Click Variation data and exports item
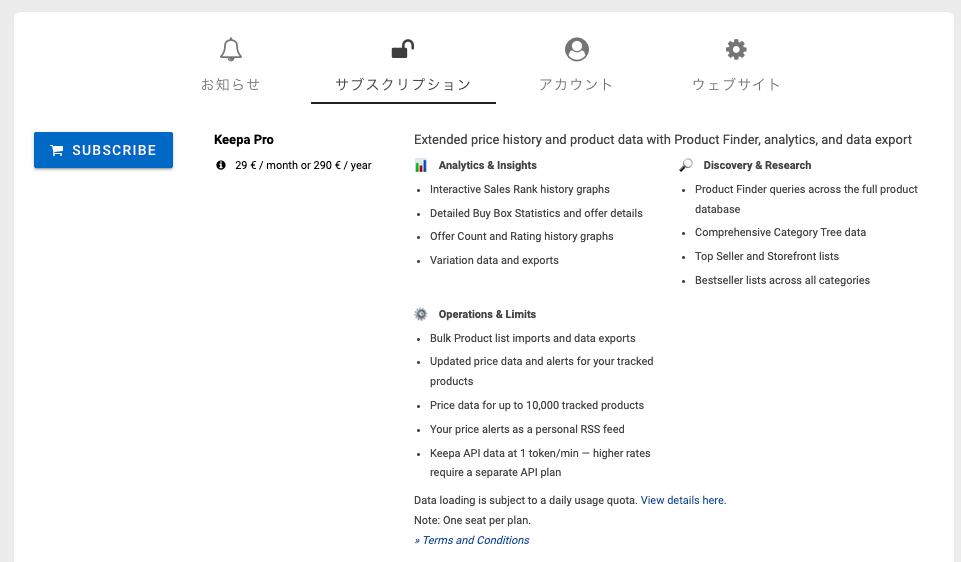The image size is (961, 562). 494,260
